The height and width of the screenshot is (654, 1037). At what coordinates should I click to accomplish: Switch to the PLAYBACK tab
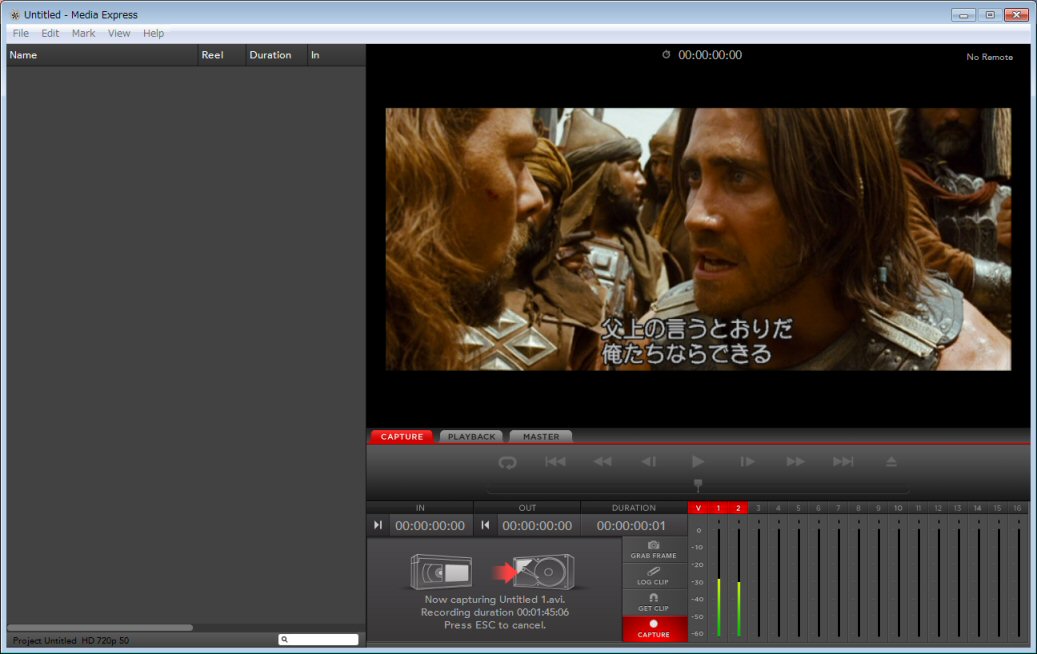click(x=472, y=436)
